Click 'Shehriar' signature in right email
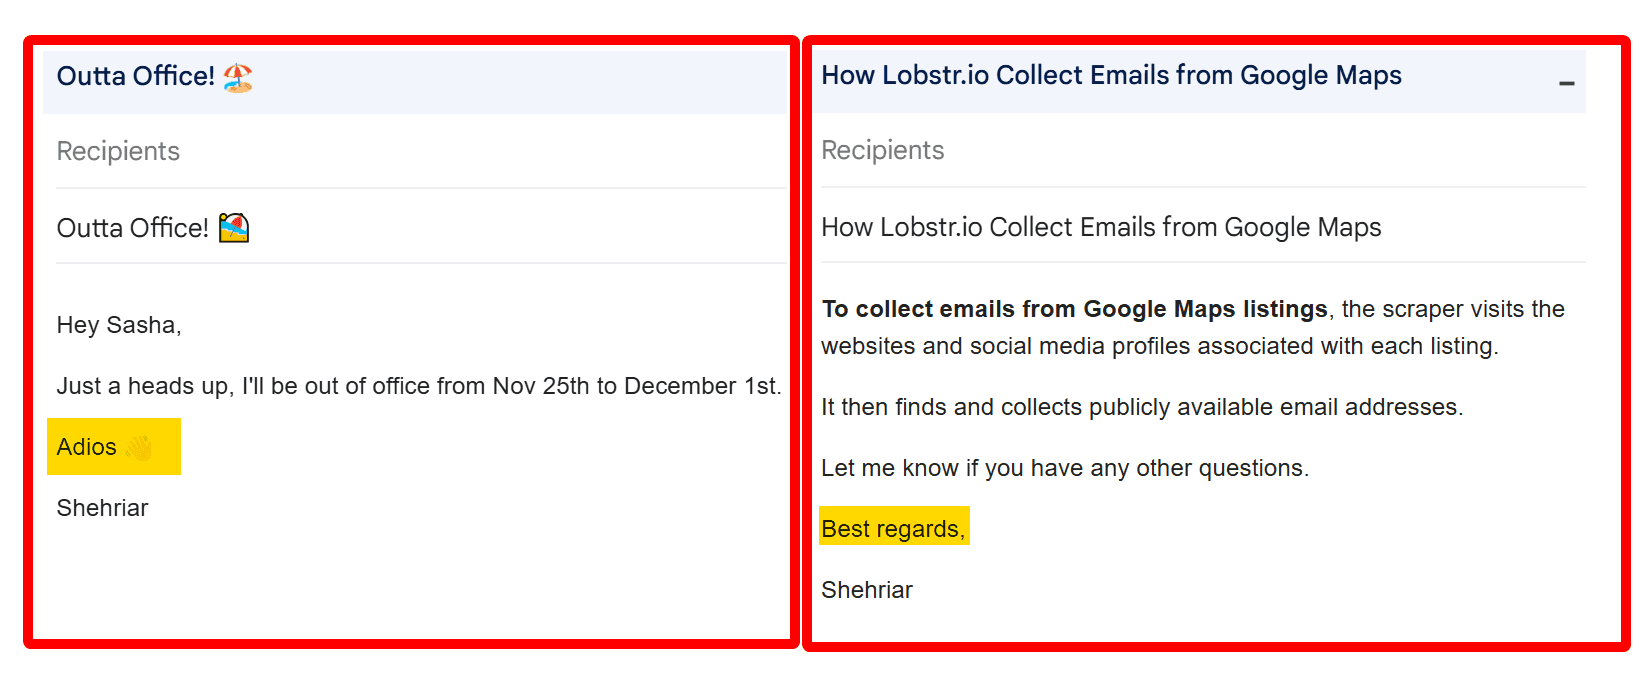This screenshot has width=1650, height=683. [867, 591]
